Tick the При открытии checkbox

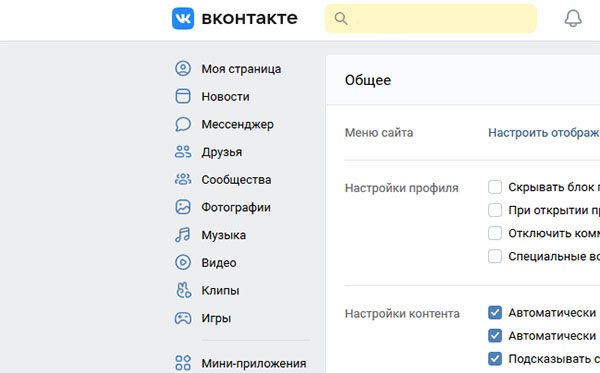coord(495,210)
